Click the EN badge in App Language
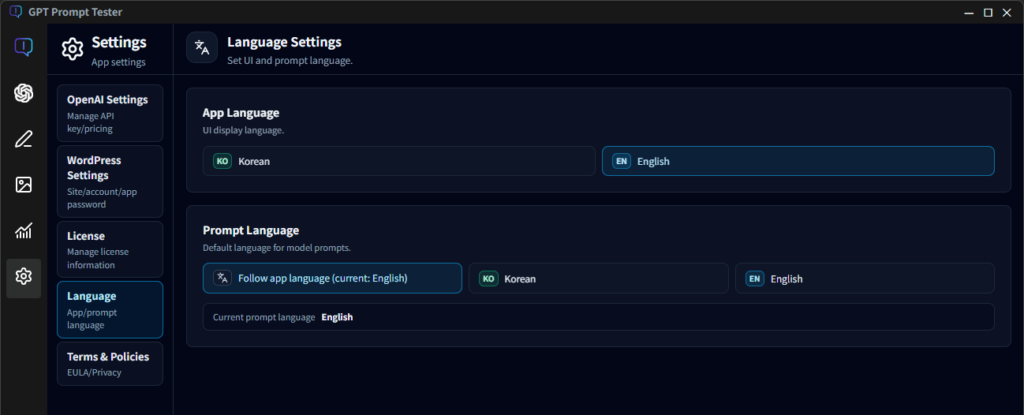Screen dimensions: 1024x415 pyautogui.click(x=621, y=161)
